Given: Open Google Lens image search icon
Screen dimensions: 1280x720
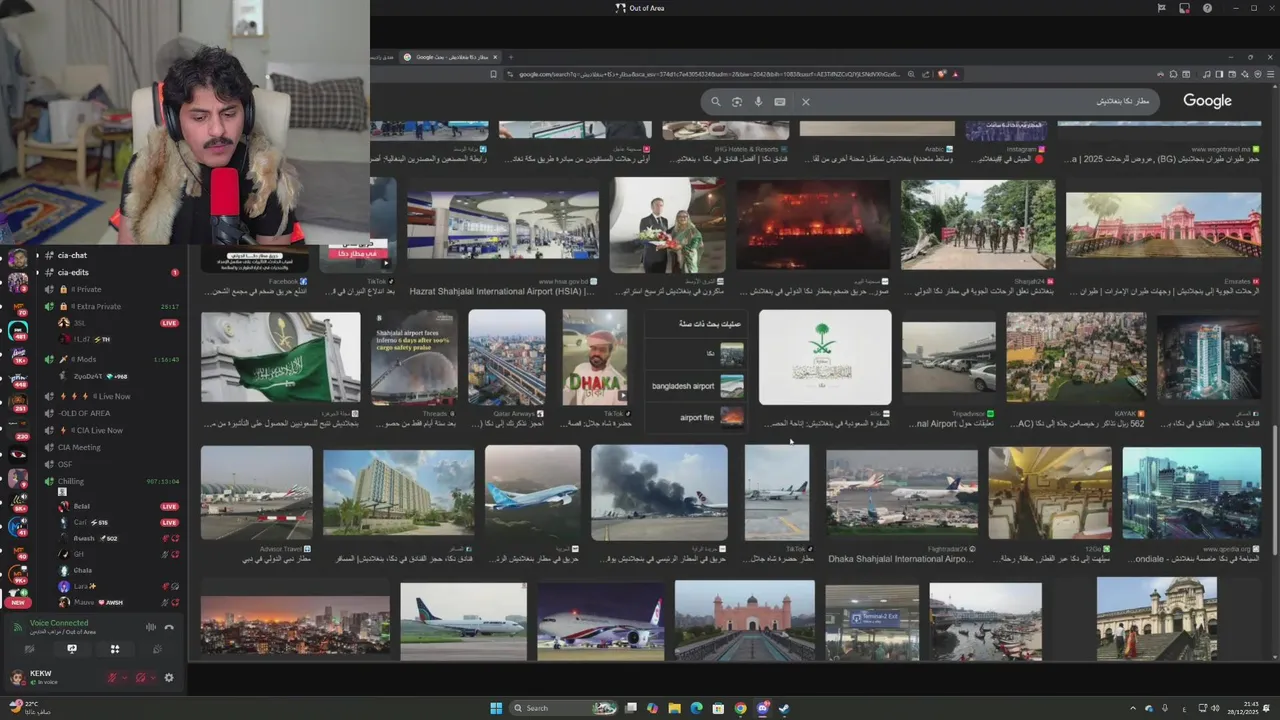Looking at the screenshot, I should click(737, 101).
